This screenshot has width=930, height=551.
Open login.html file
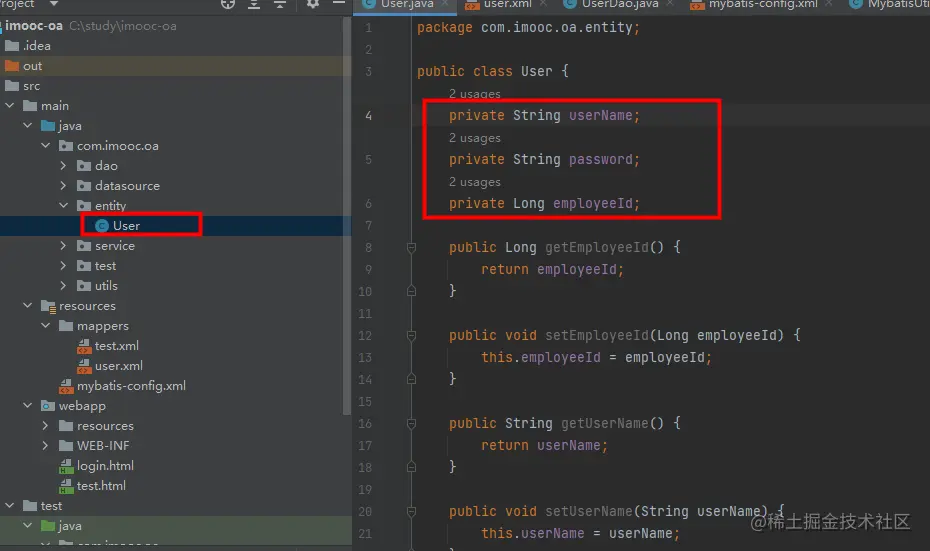105,466
